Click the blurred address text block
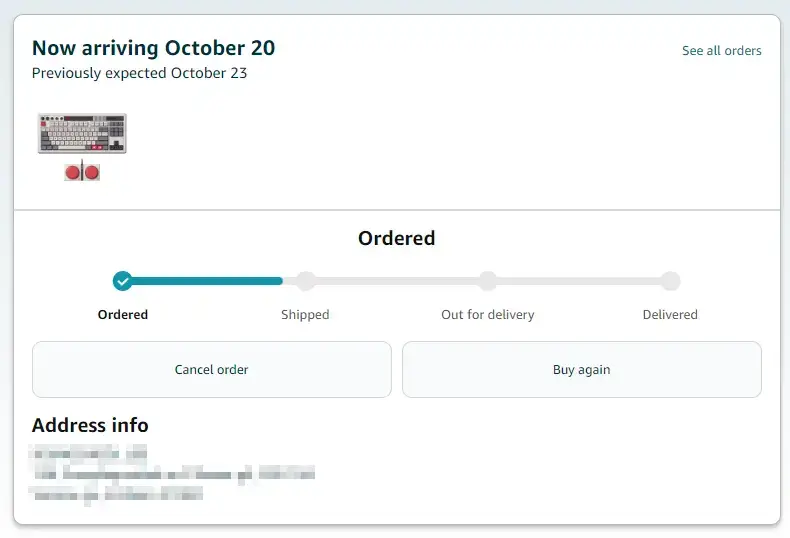790x538 pixels. coord(170,473)
